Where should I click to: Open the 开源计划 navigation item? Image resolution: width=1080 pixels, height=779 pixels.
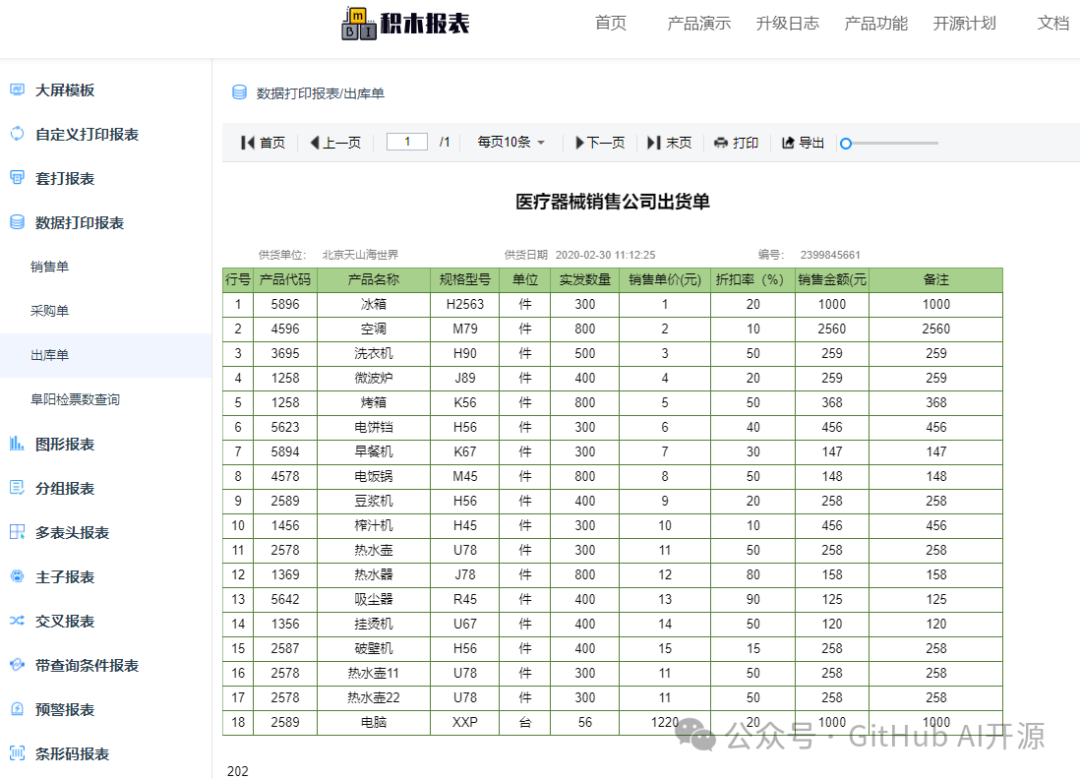click(x=964, y=23)
